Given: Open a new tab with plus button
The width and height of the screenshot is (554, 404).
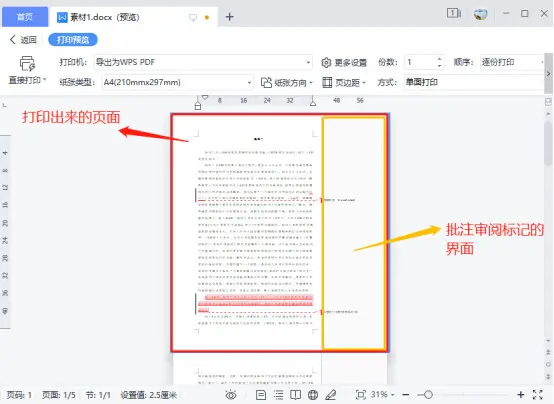Looking at the screenshot, I should (x=230, y=17).
